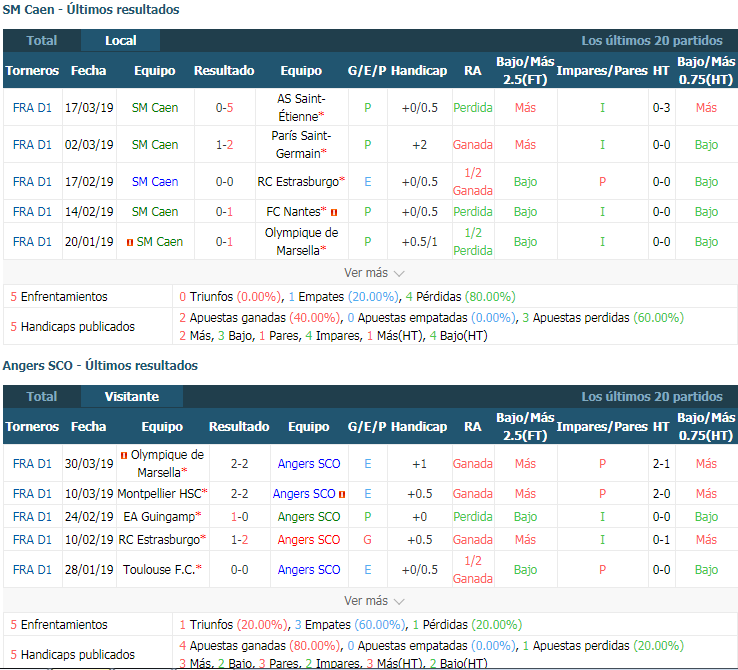This screenshot has width=738, height=670.
Task: Click Angers SCO in the 10/02/19 row
Action: point(309,540)
